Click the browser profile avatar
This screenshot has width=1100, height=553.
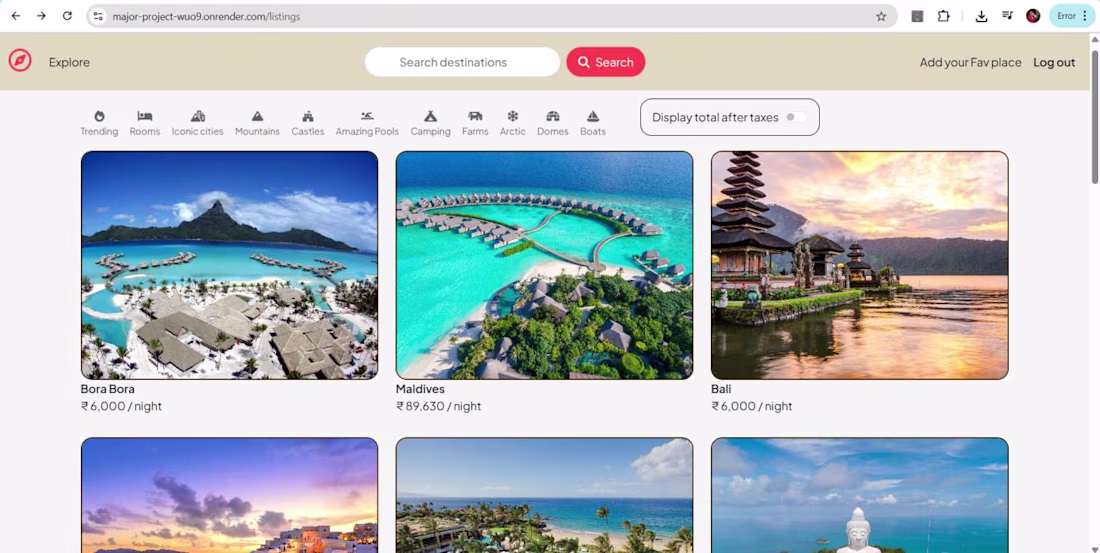pos(1033,16)
